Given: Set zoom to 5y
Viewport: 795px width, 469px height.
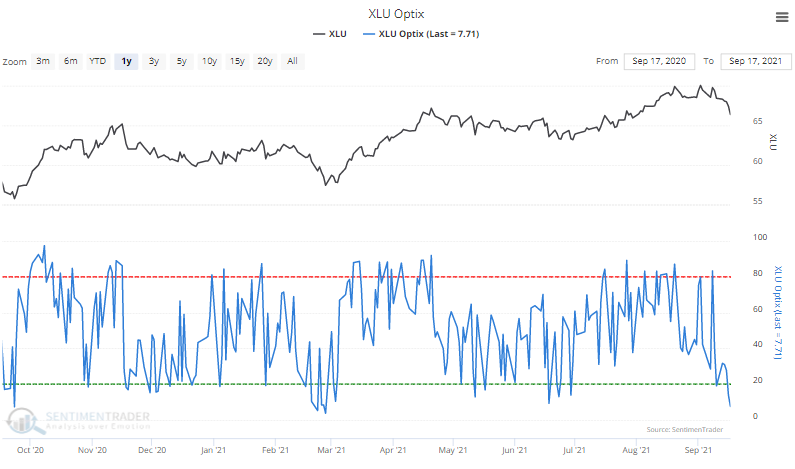Looking at the screenshot, I should 181,61.
